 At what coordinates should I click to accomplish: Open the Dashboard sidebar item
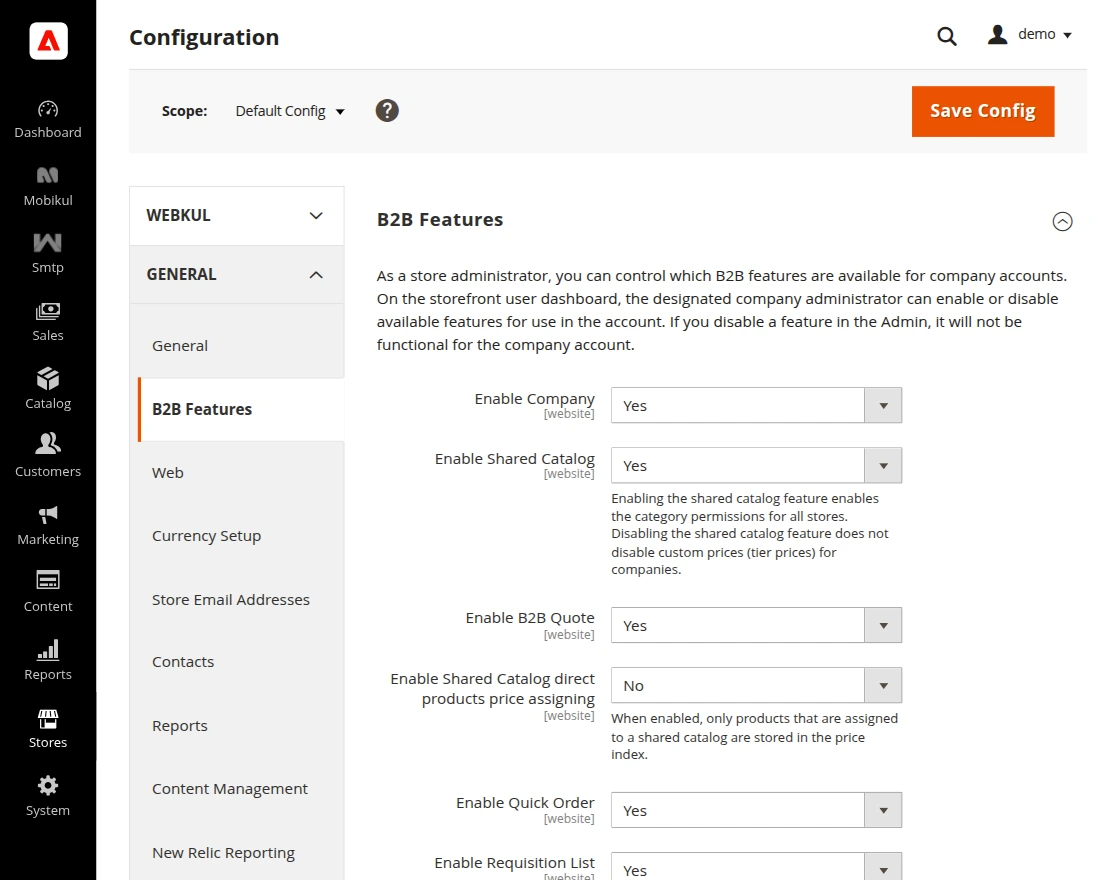pyautogui.click(x=48, y=120)
